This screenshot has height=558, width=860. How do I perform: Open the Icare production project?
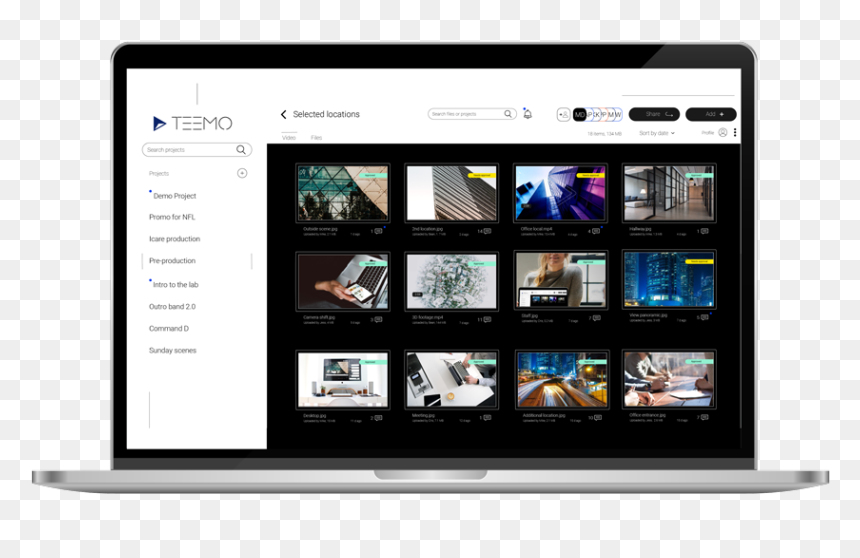point(174,239)
